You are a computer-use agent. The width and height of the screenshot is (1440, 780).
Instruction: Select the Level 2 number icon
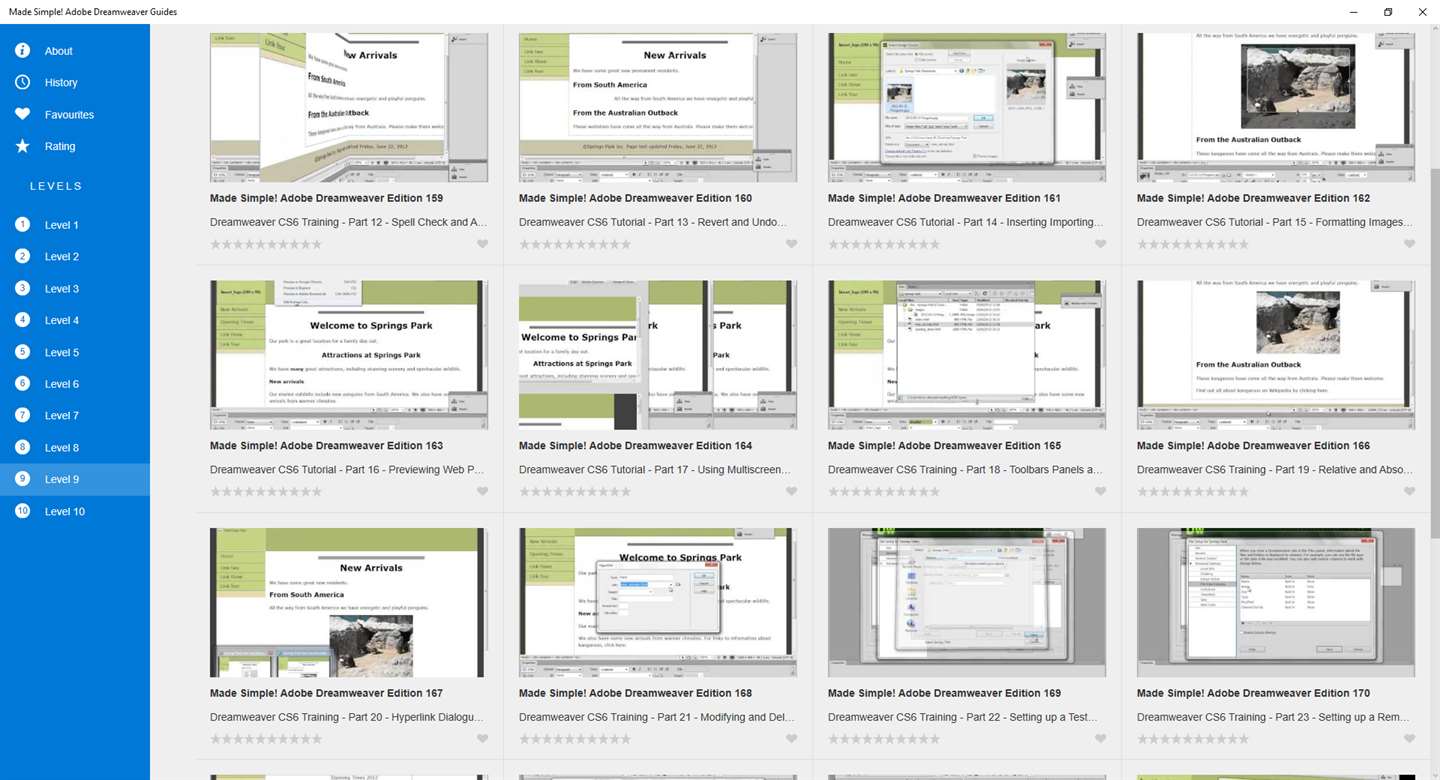[23, 256]
